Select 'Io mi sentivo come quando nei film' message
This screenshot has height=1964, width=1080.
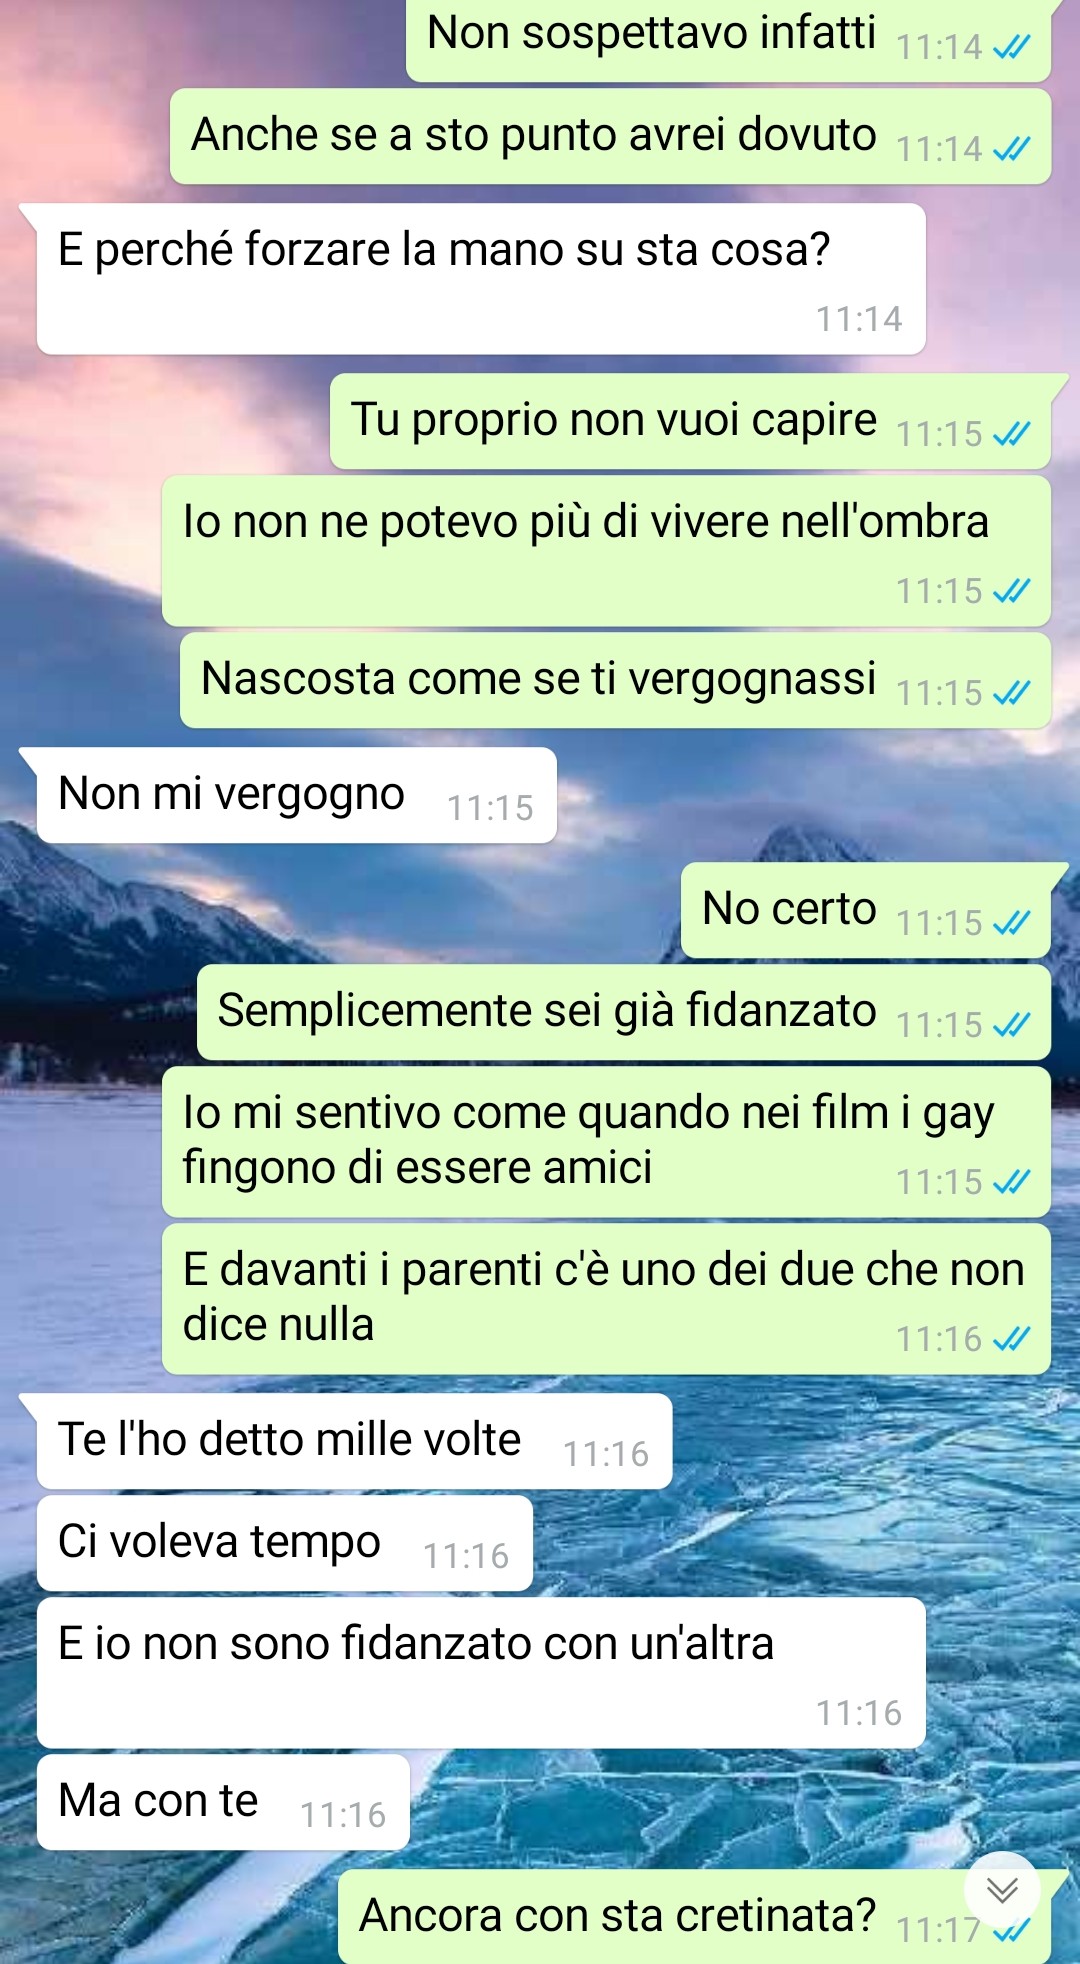[606, 1142]
